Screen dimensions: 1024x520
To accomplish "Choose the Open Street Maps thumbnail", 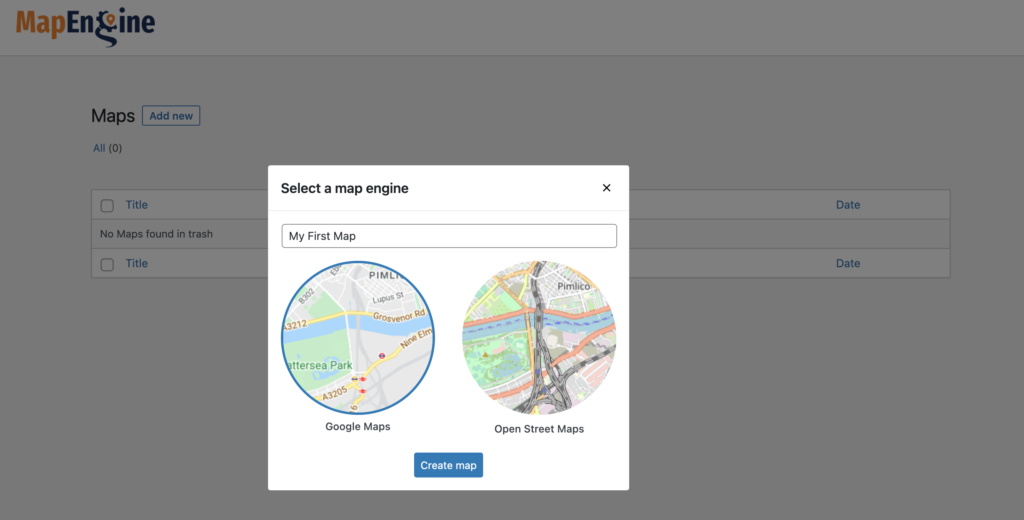I will coord(539,338).
